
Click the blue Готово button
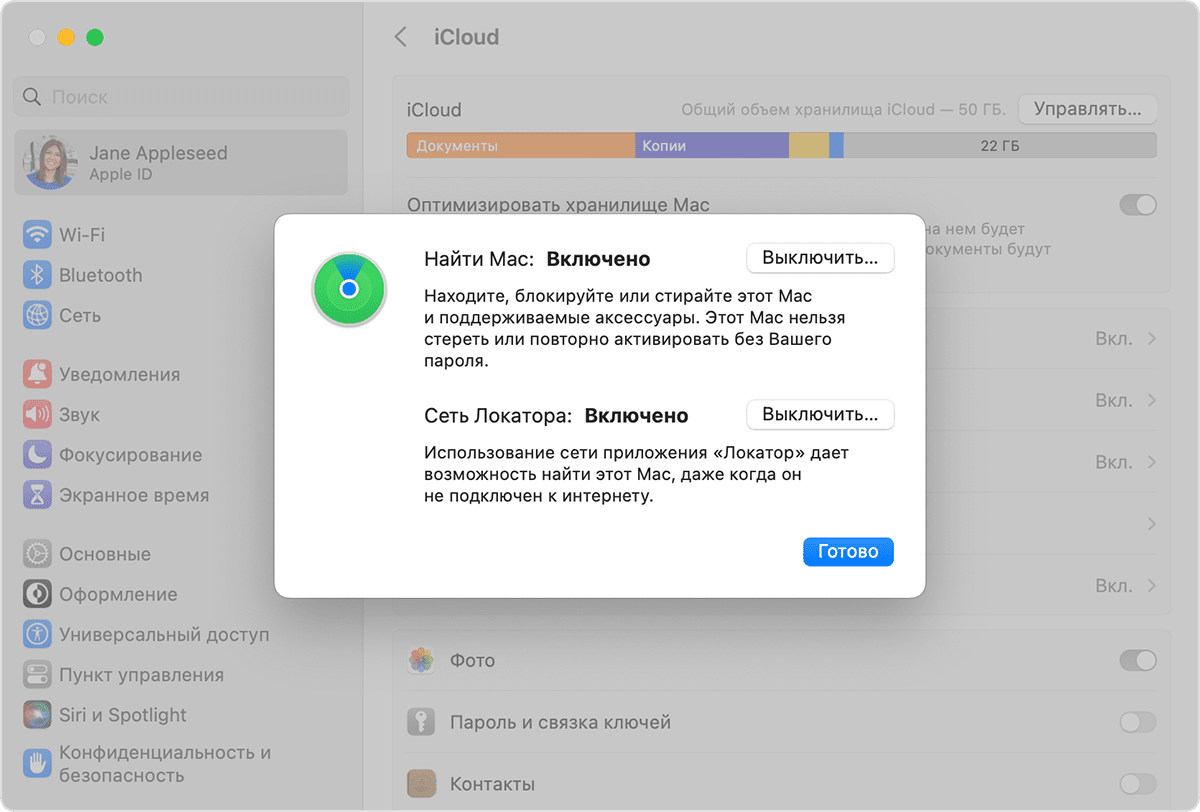click(847, 551)
